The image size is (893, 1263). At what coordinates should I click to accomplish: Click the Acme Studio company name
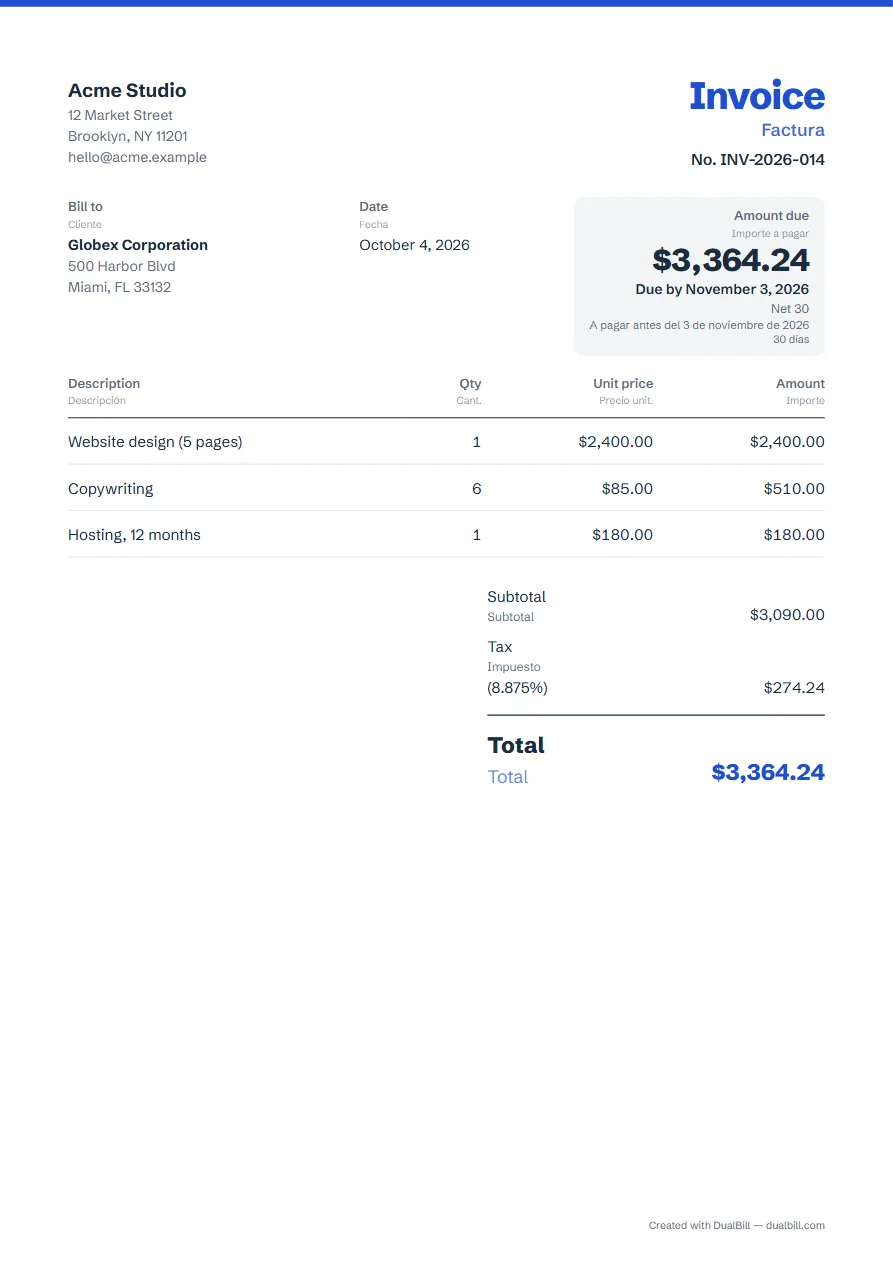(127, 90)
